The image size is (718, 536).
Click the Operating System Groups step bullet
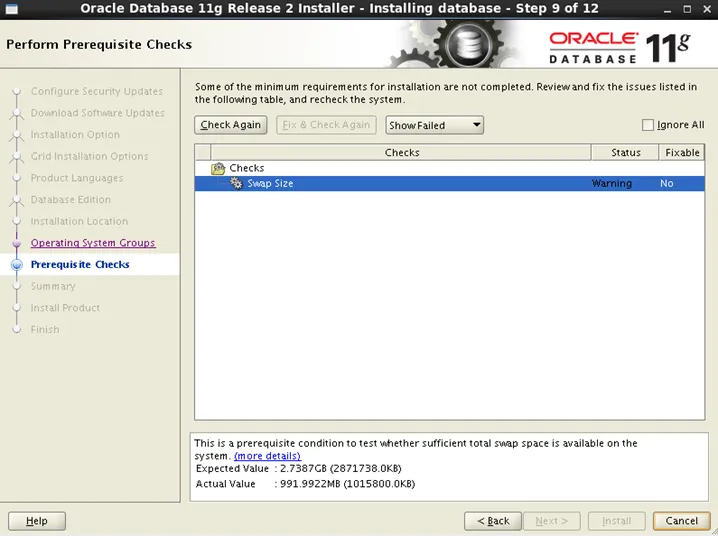click(17, 243)
